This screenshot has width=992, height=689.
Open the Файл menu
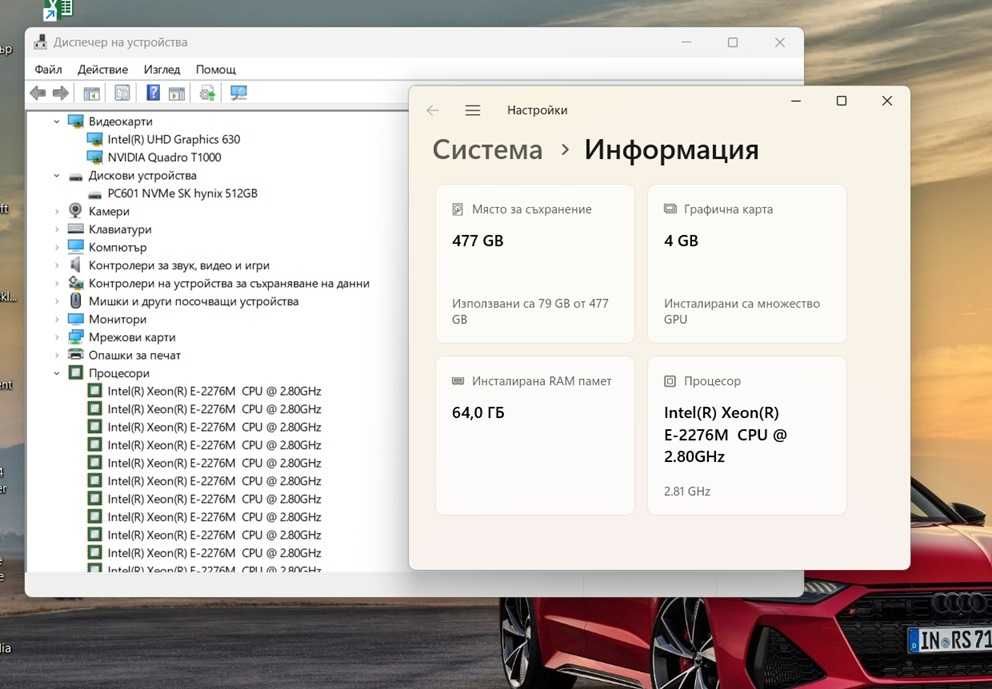coord(48,70)
